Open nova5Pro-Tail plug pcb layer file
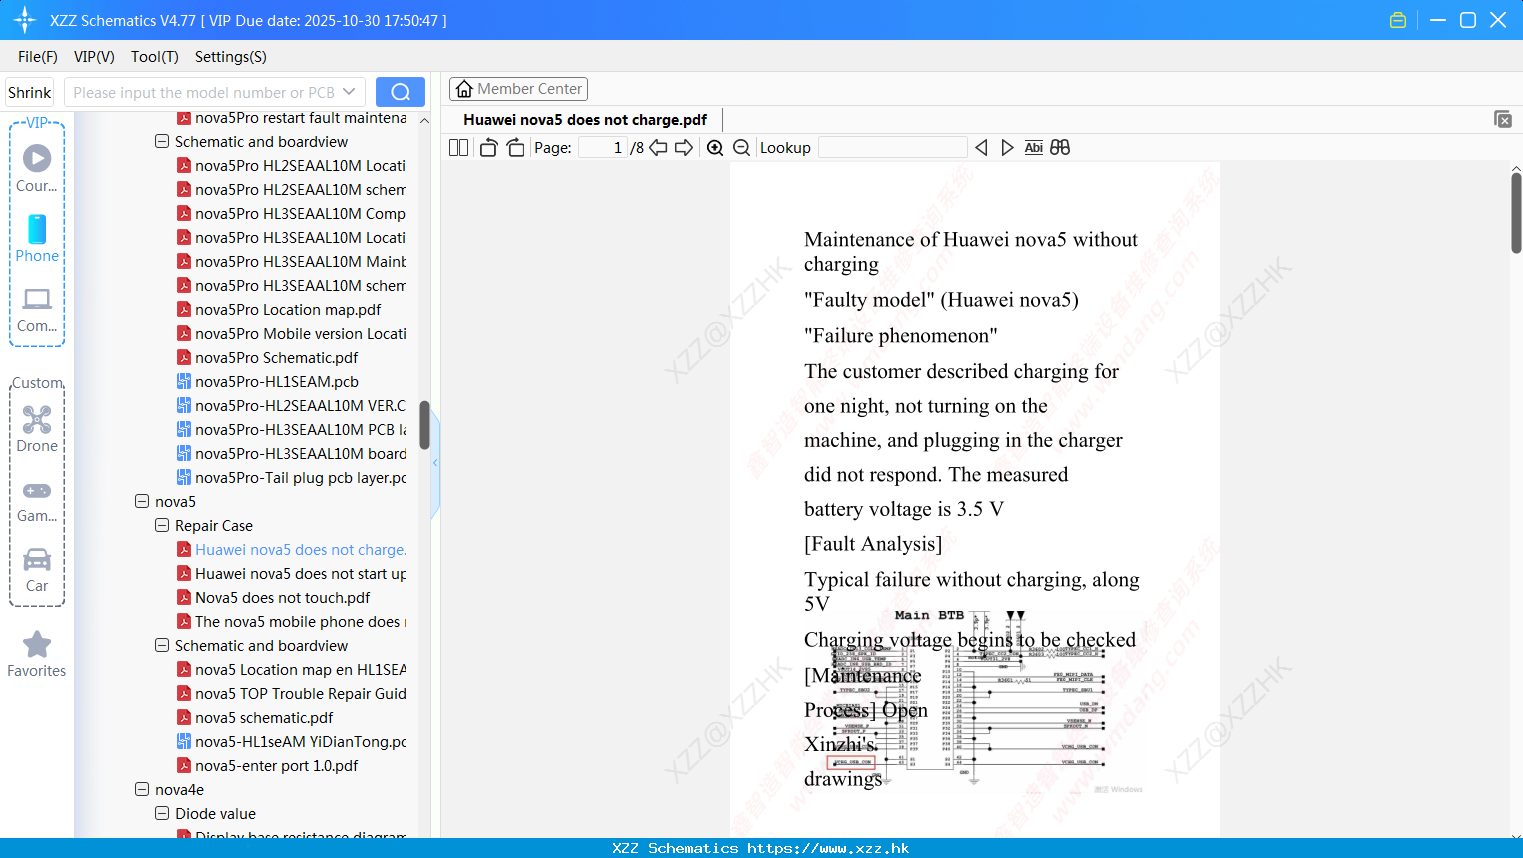1523x858 pixels. click(291, 478)
